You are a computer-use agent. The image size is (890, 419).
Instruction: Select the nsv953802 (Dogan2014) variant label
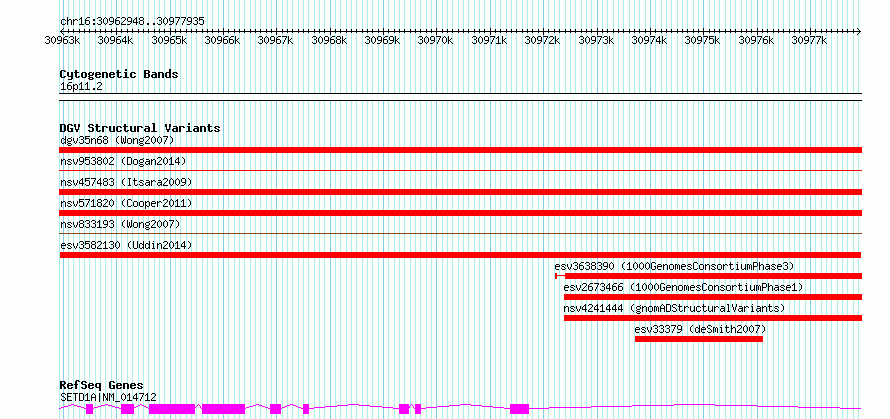click(x=123, y=161)
